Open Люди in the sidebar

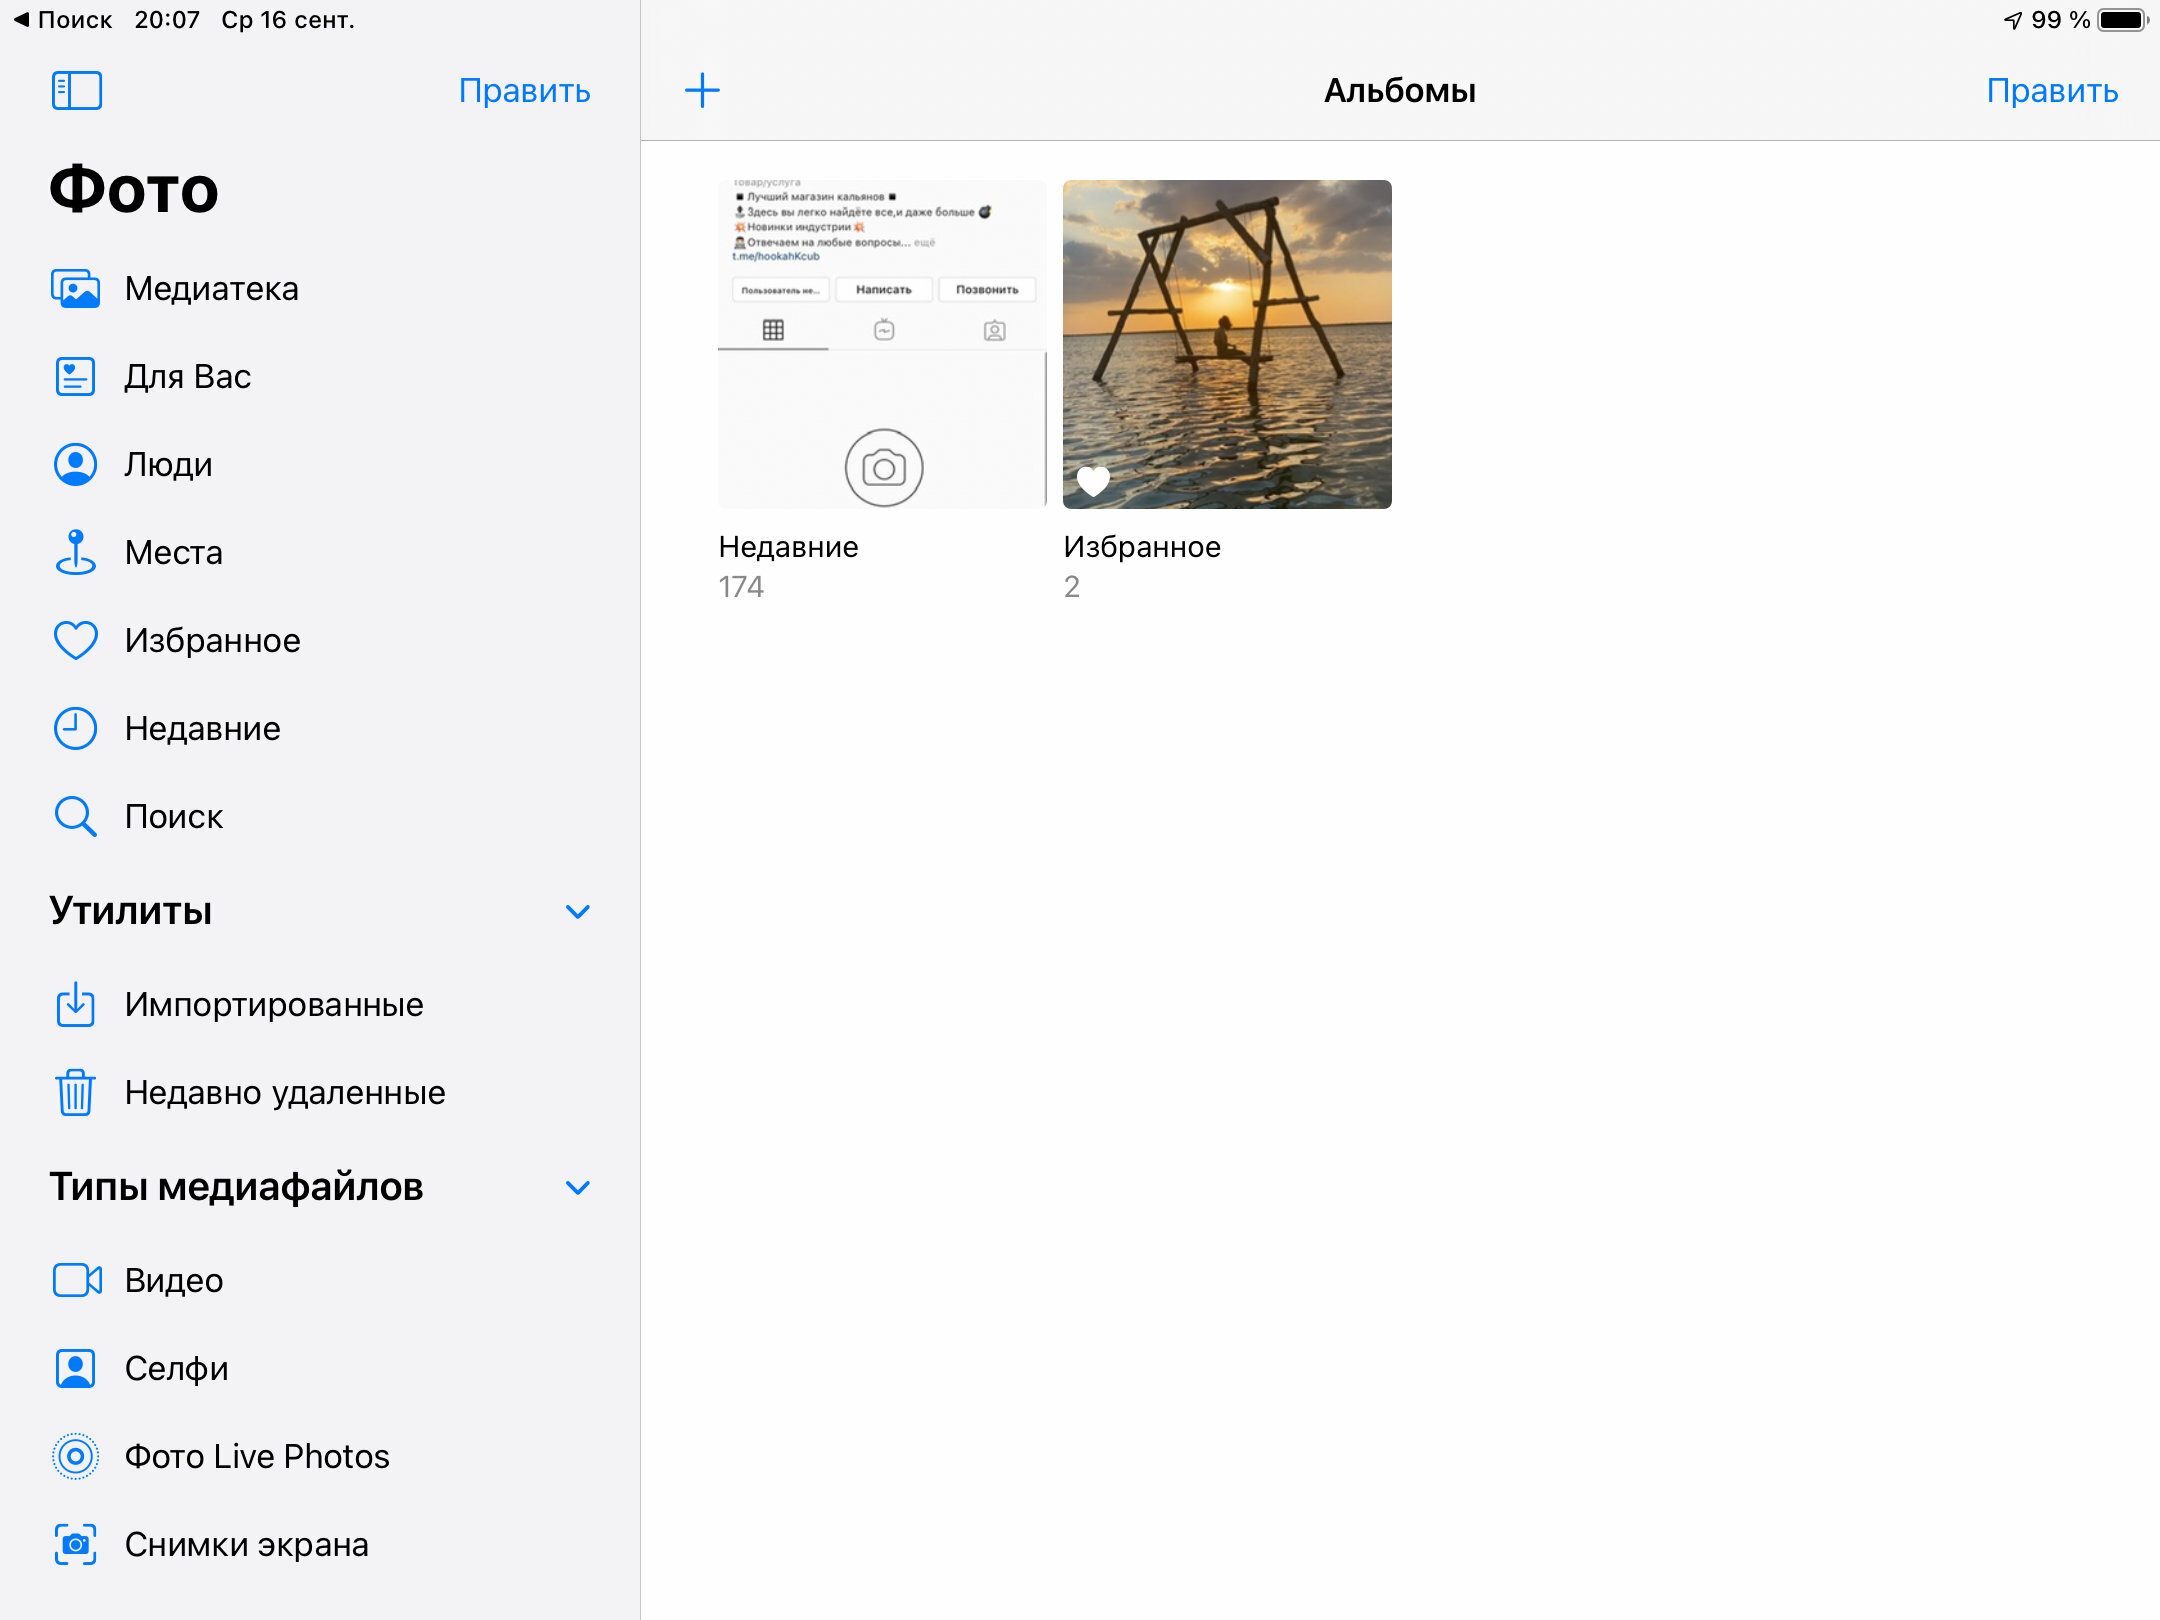320,465
